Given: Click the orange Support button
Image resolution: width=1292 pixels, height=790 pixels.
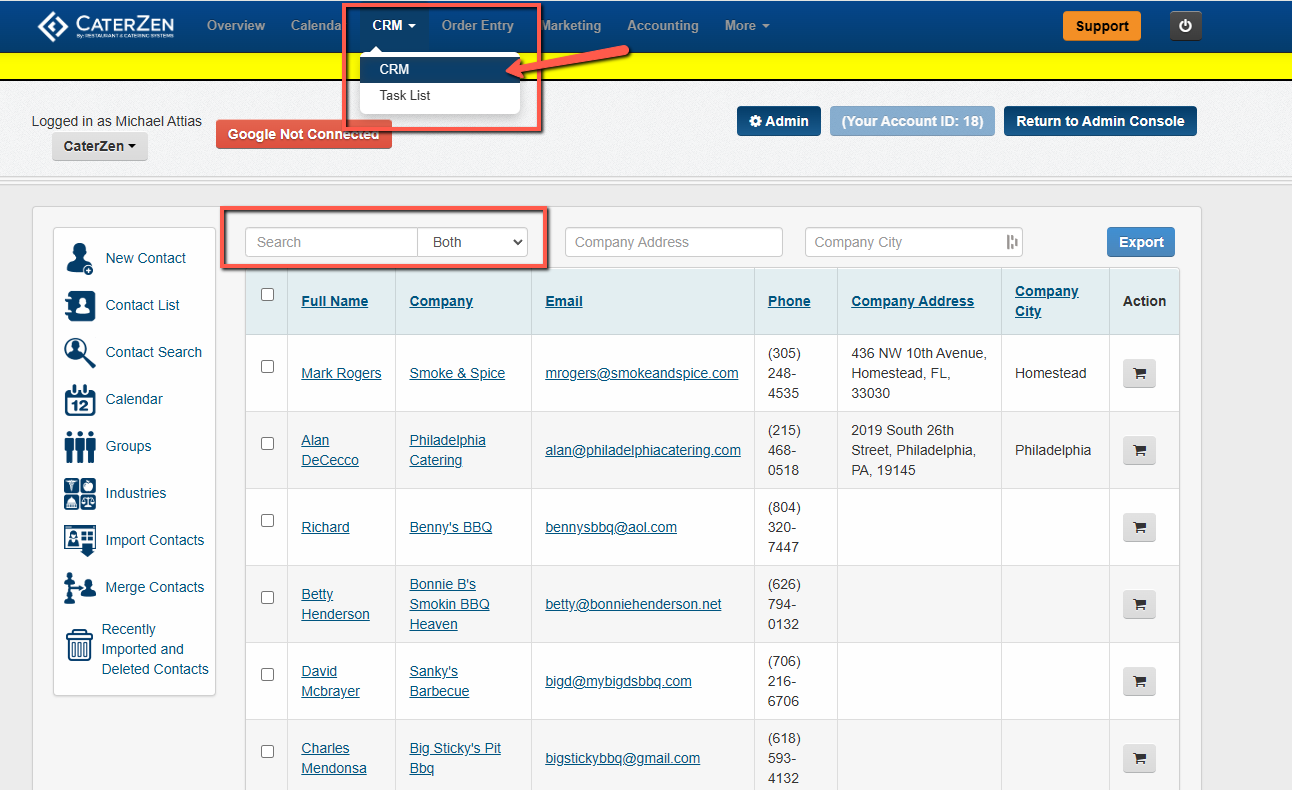Looking at the screenshot, I should 1102,26.
